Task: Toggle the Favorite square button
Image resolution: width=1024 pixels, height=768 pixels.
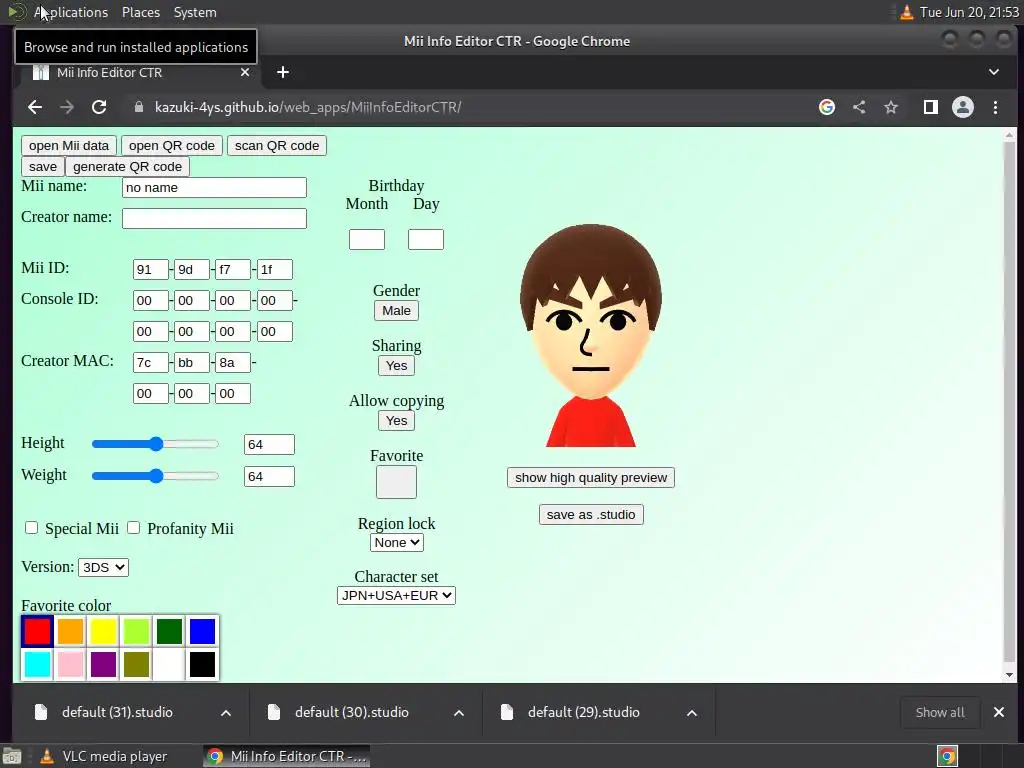Action: tap(396, 482)
